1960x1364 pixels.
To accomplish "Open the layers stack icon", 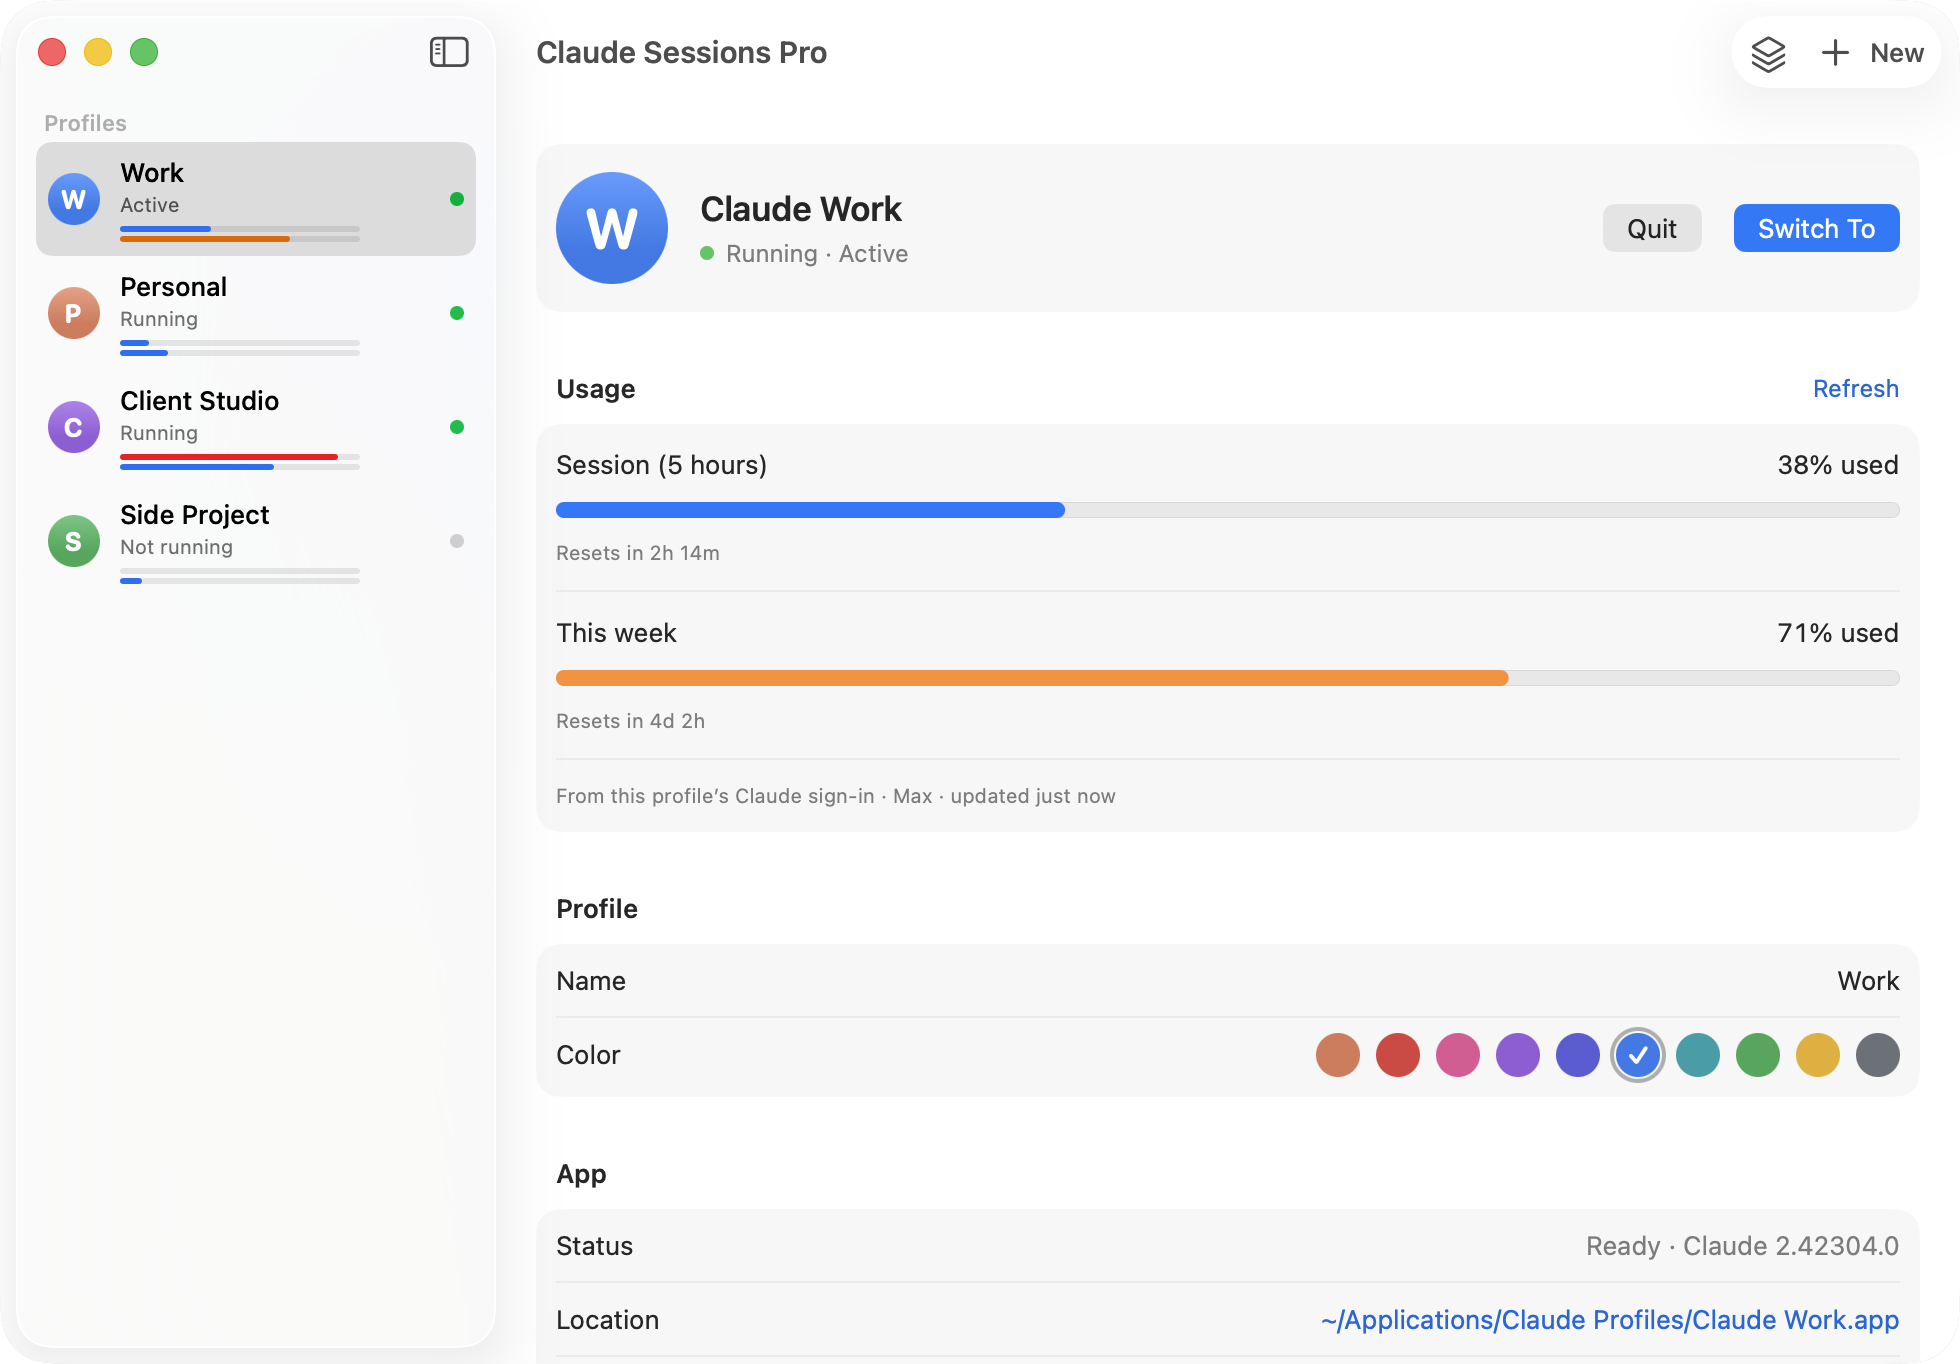I will pos(1768,53).
